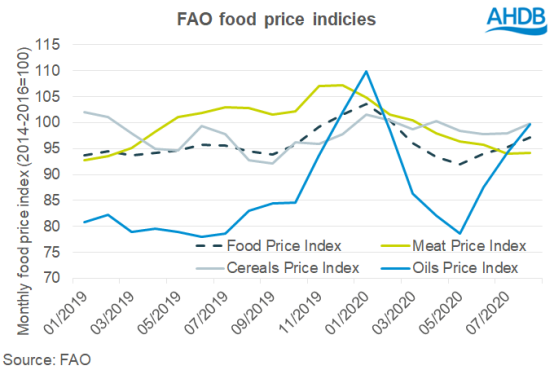Click the oils index peak at 01/2020
The width and height of the screenshot is (554, 370).
tap(366, 71)
